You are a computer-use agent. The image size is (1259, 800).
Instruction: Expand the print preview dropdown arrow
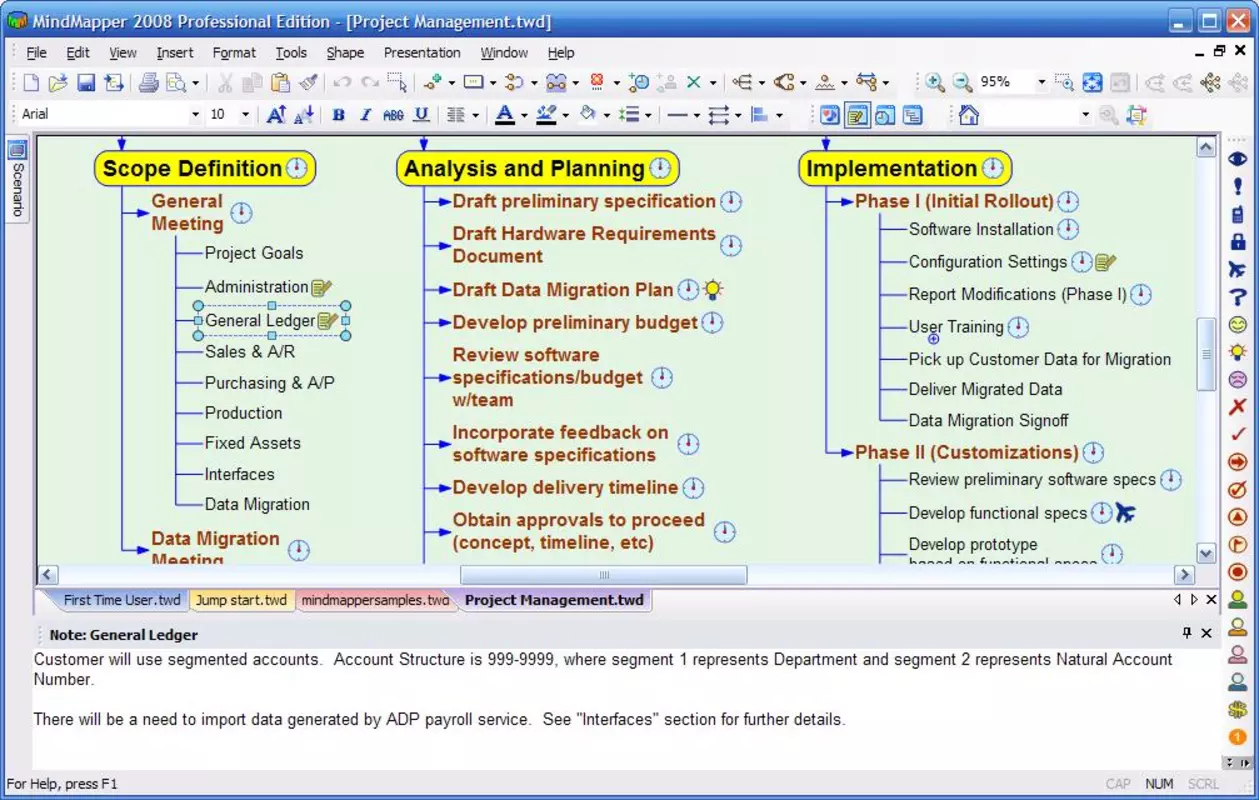195,83
